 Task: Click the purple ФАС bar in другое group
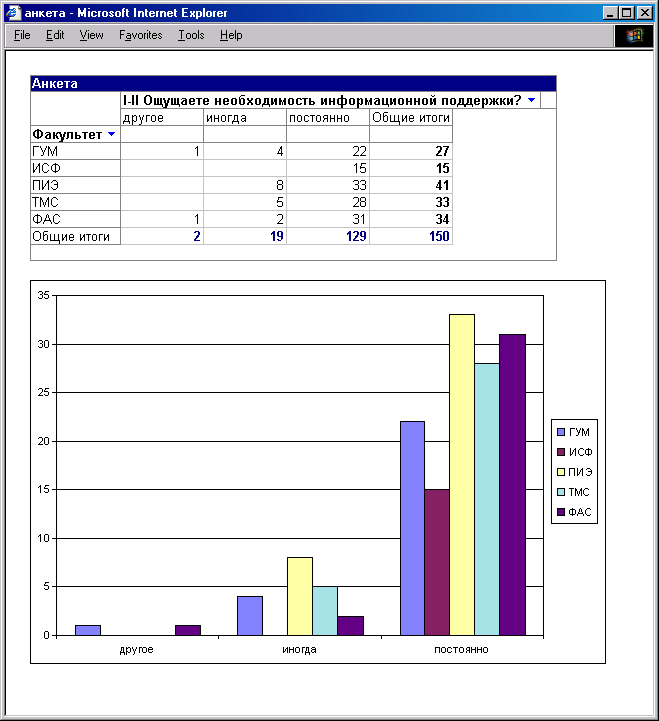pos(188,630)
